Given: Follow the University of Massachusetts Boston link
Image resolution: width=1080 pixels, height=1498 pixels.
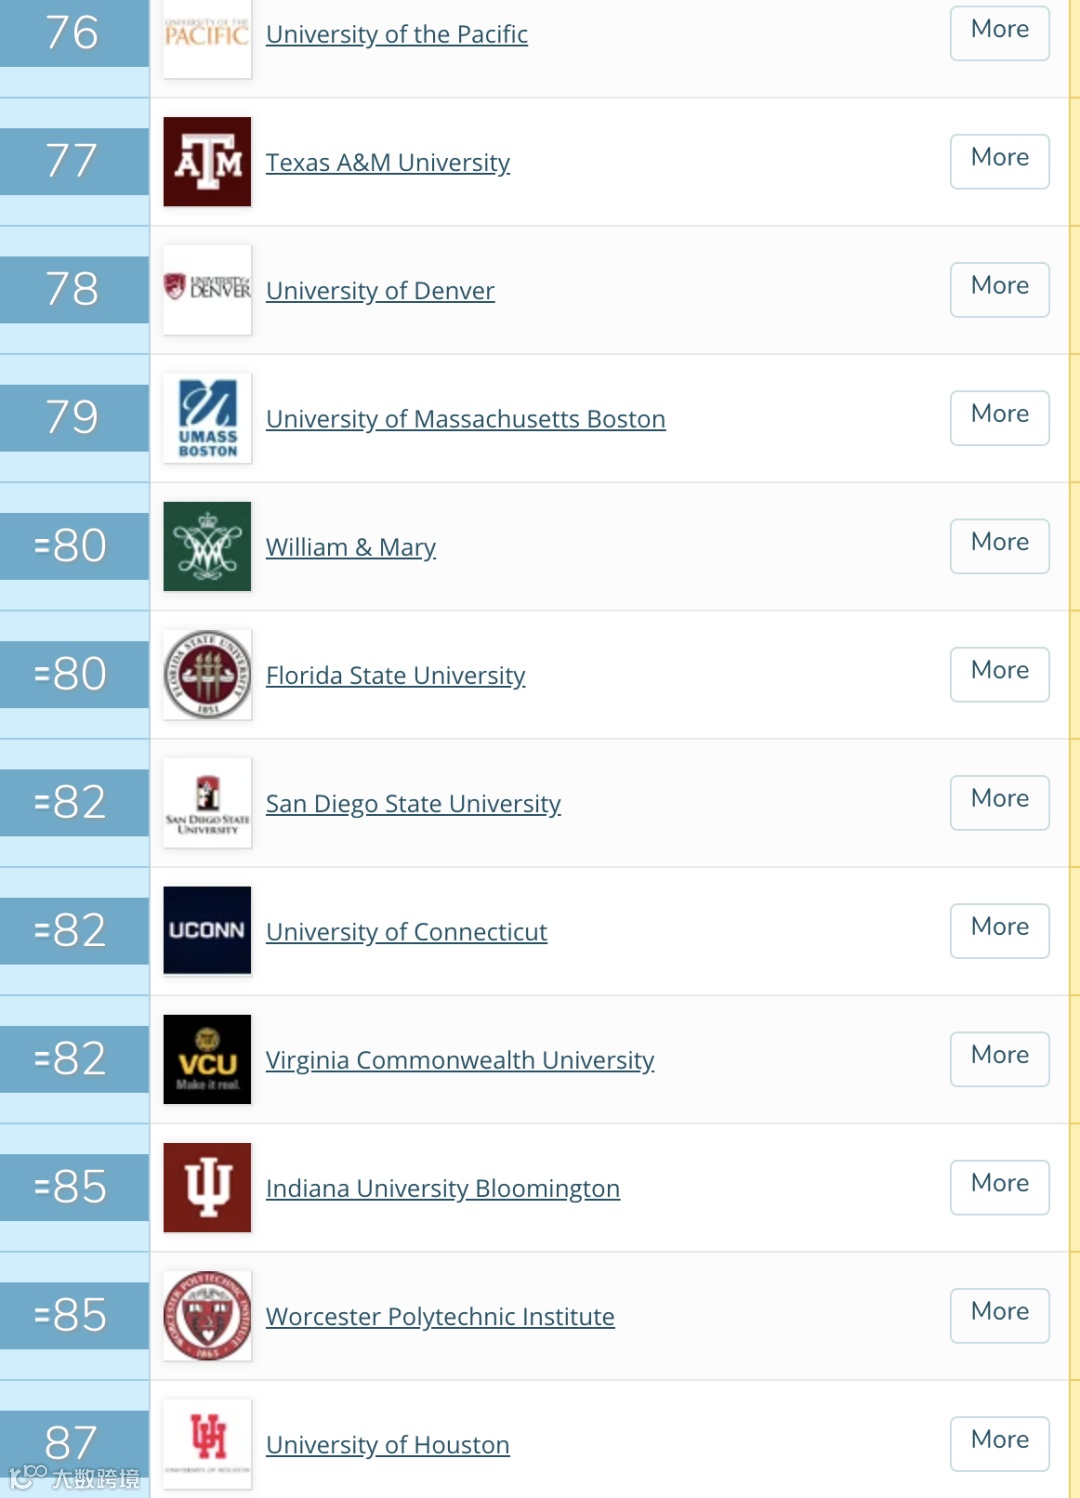Looking at the screenshot, I should (x=465, y=419).
